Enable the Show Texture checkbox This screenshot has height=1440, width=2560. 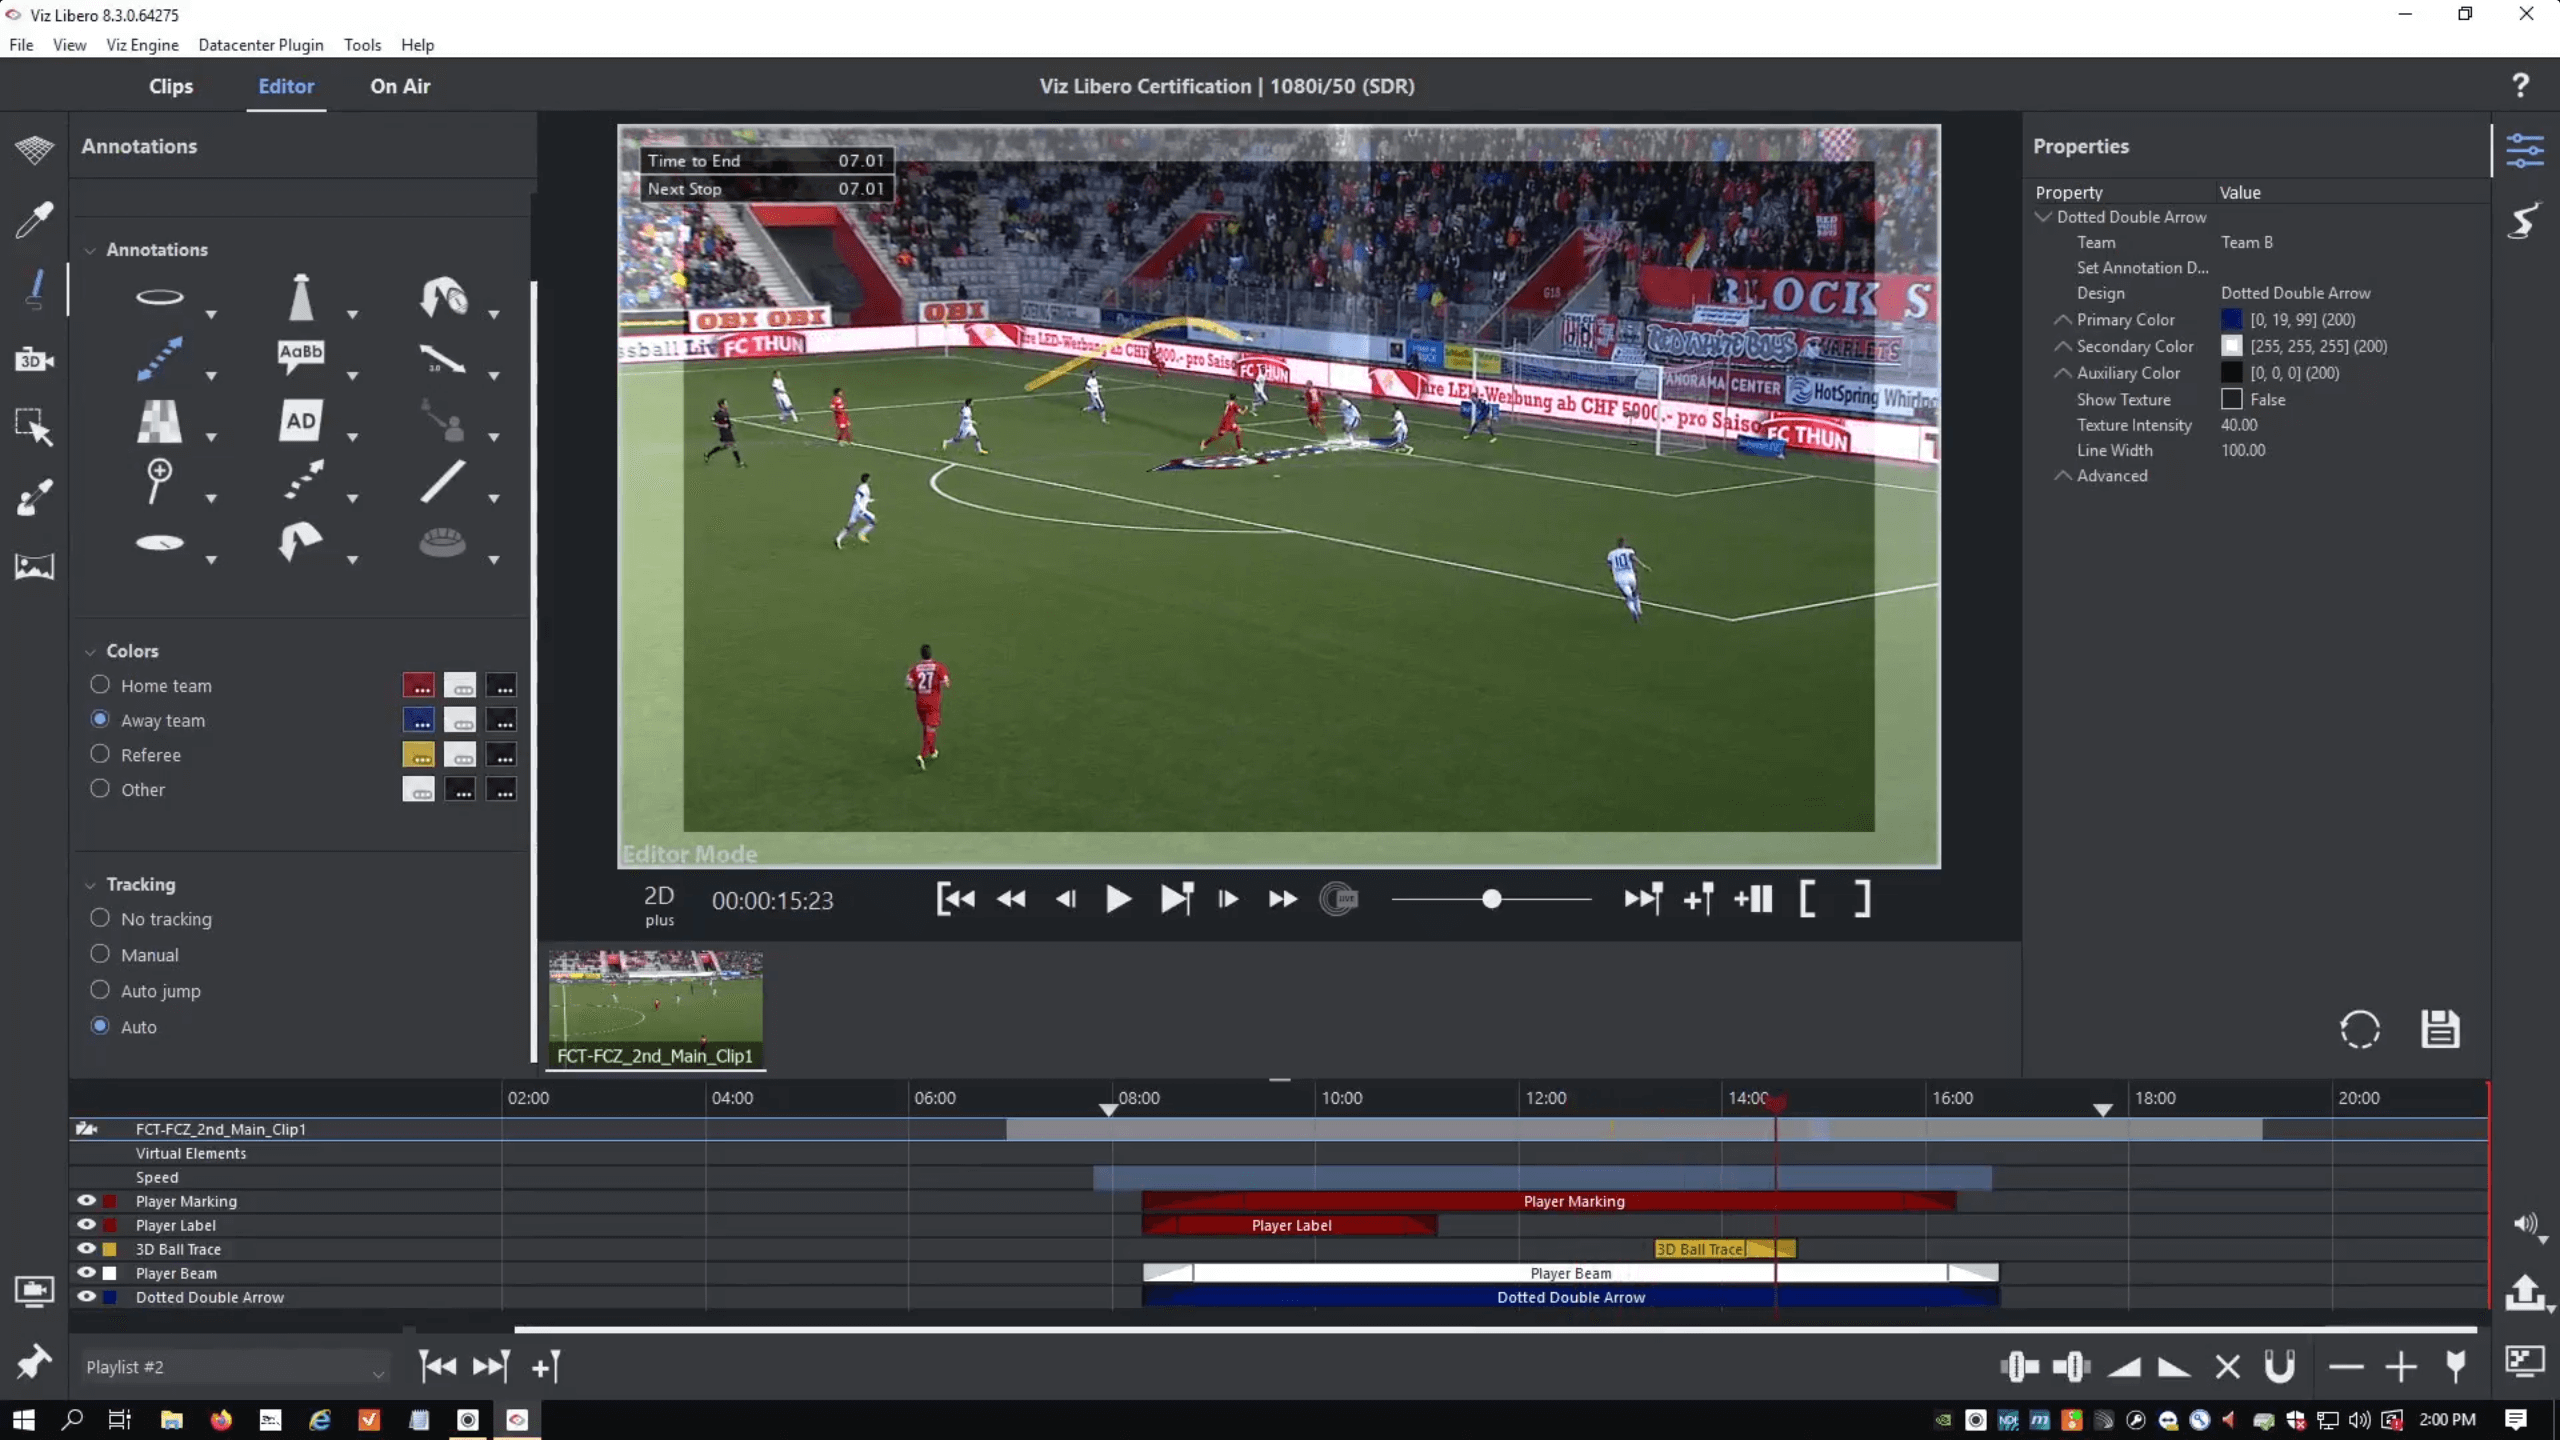(x=2232, y=399)
